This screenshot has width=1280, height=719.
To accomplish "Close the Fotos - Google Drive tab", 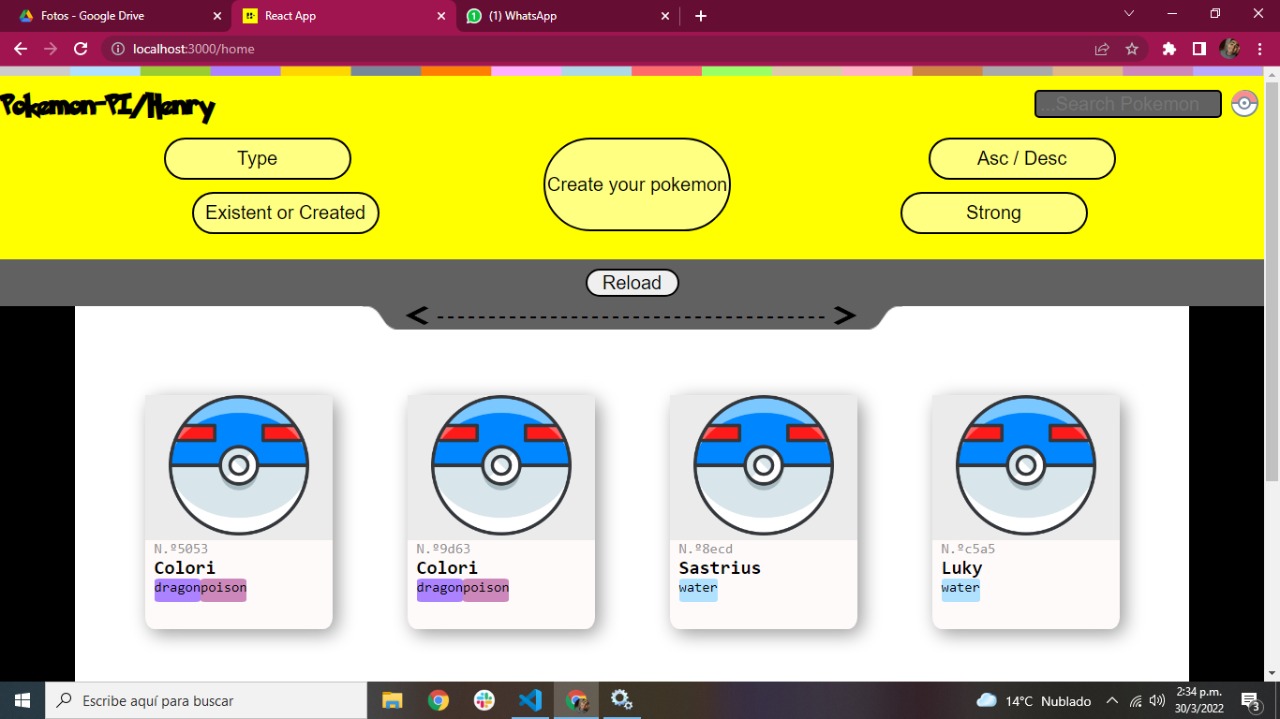I will (217, 16).
